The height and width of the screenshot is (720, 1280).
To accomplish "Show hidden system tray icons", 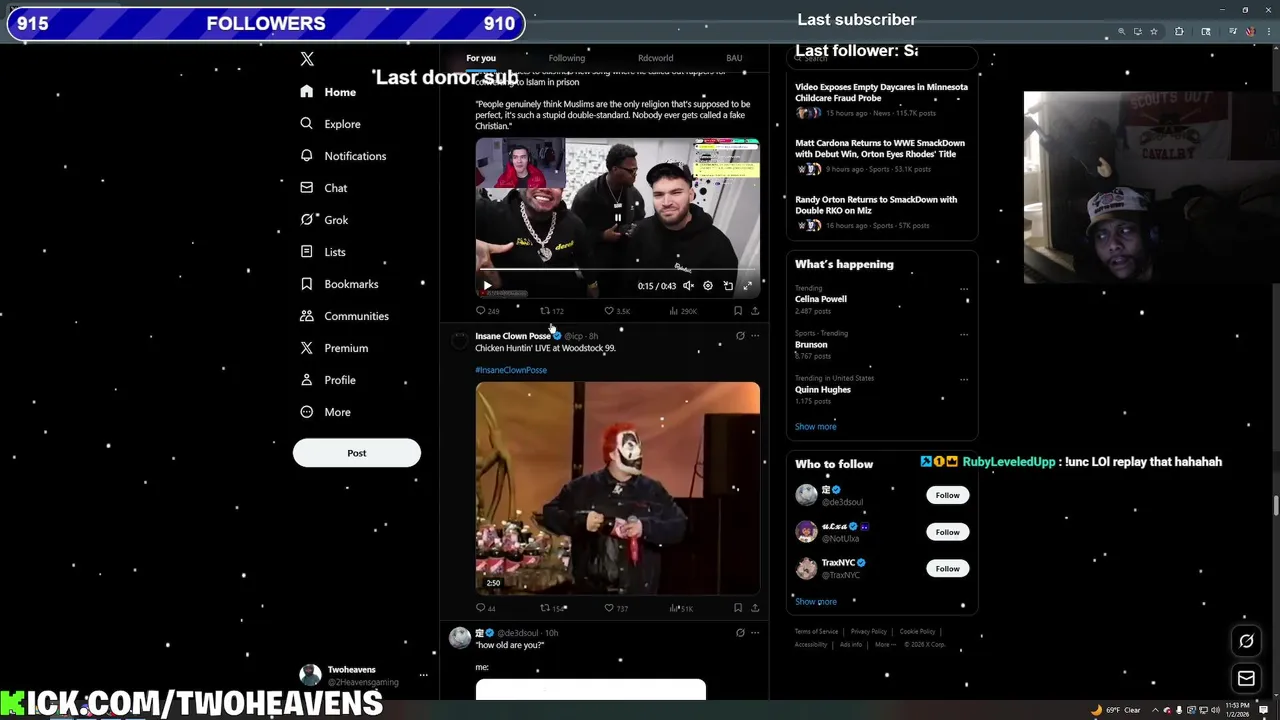I will pos(1154,710).
